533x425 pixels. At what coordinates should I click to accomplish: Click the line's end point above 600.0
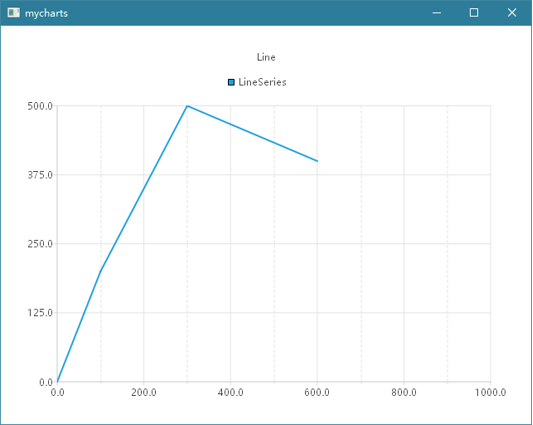[x=317, y=161]
